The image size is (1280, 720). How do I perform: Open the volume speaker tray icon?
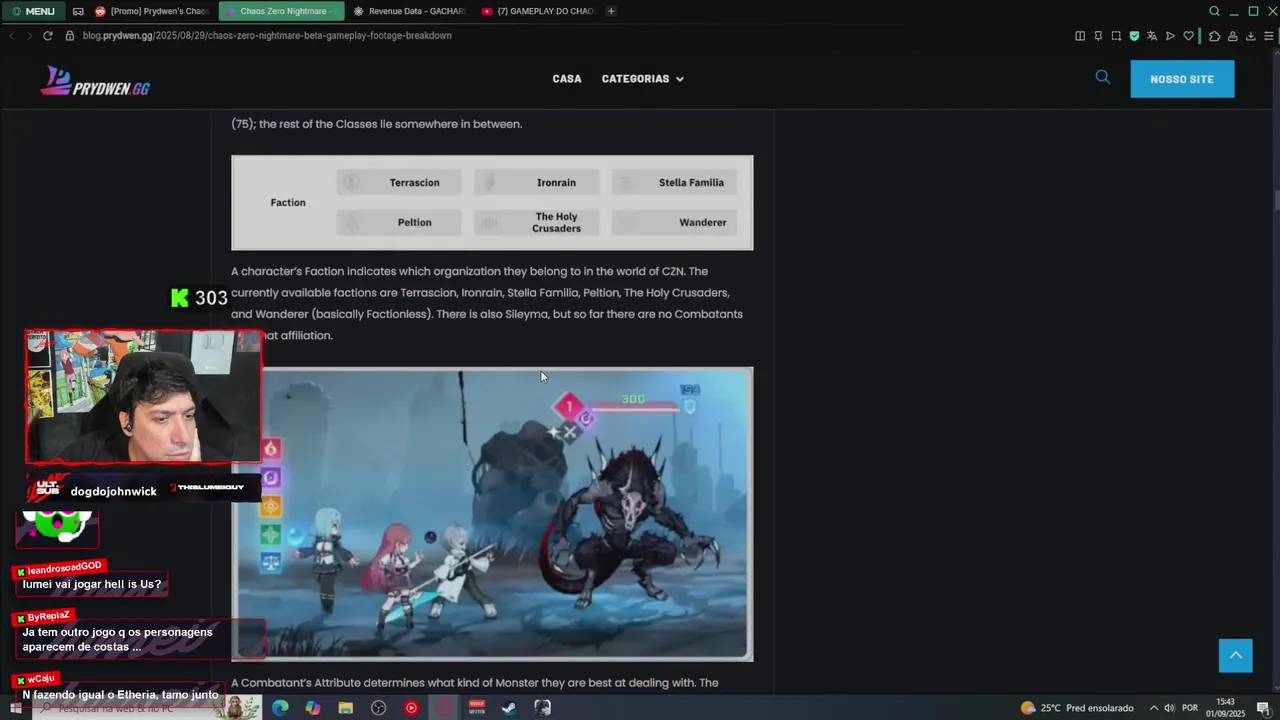[x=1169, y=708]
